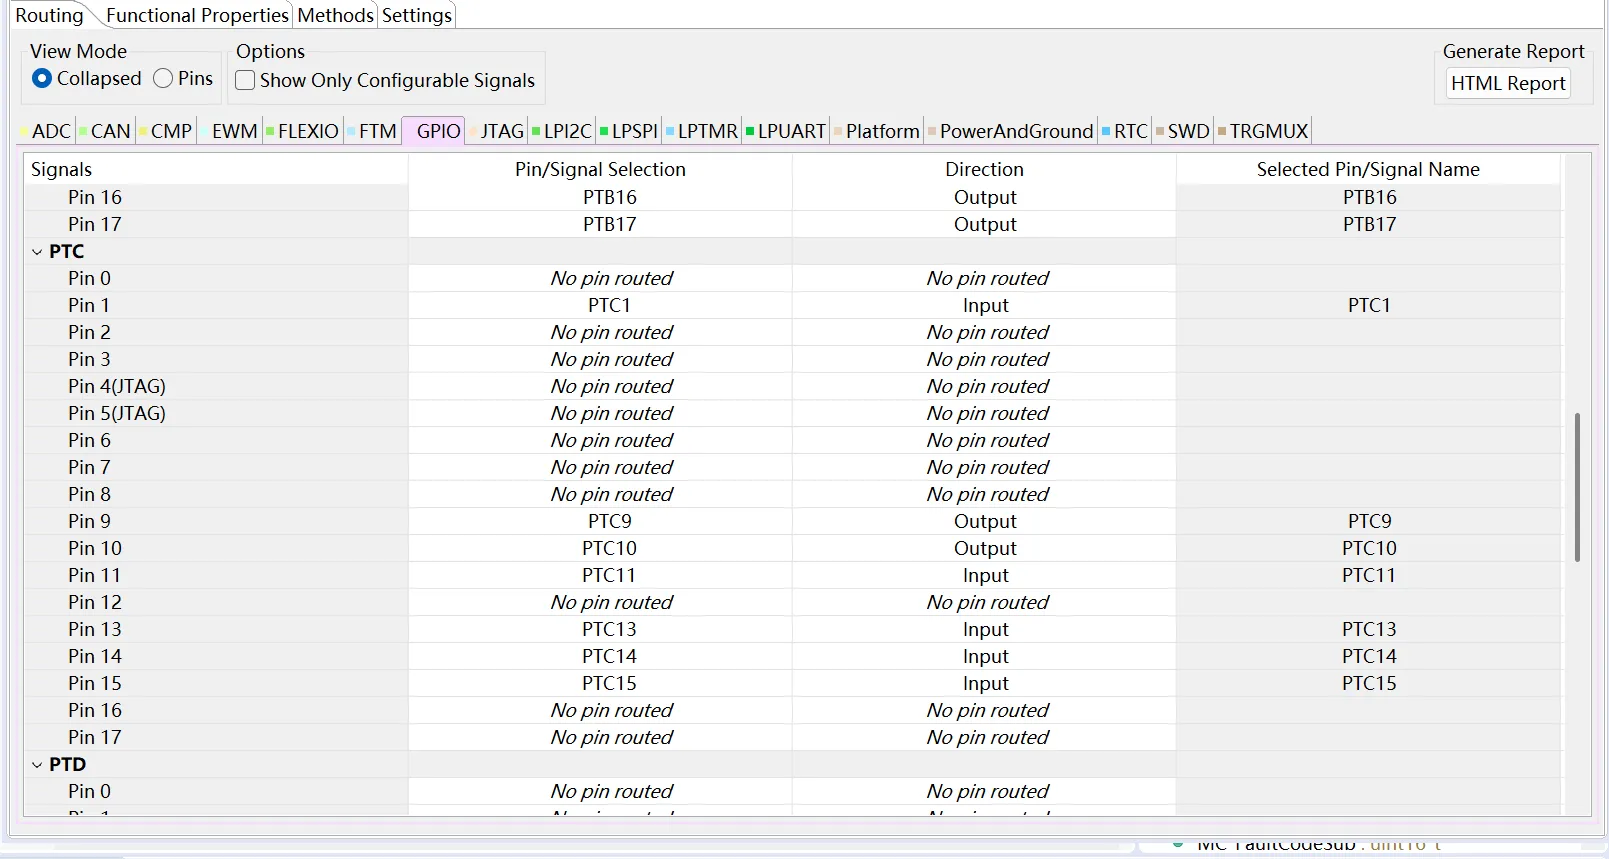Switch to the Platform tab
The width and height of the screenshot is (1609, 859).
[x=877, y=131]
